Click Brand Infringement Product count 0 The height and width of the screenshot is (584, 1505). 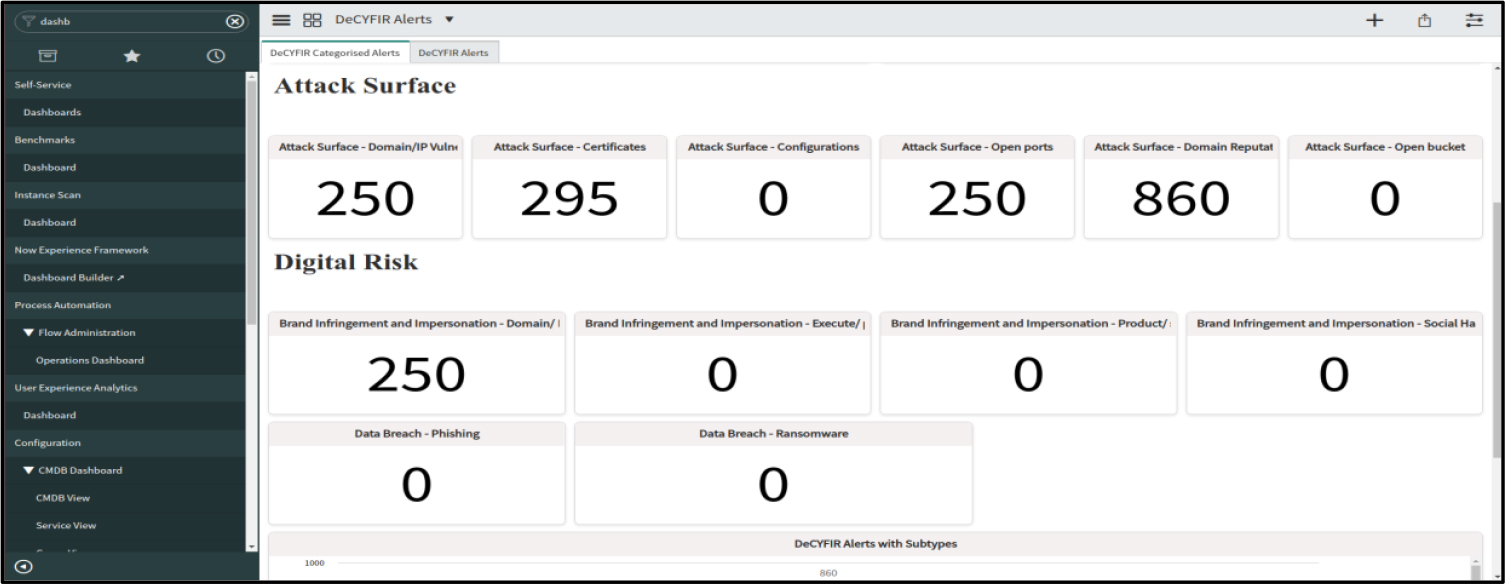coord(1028,375)
